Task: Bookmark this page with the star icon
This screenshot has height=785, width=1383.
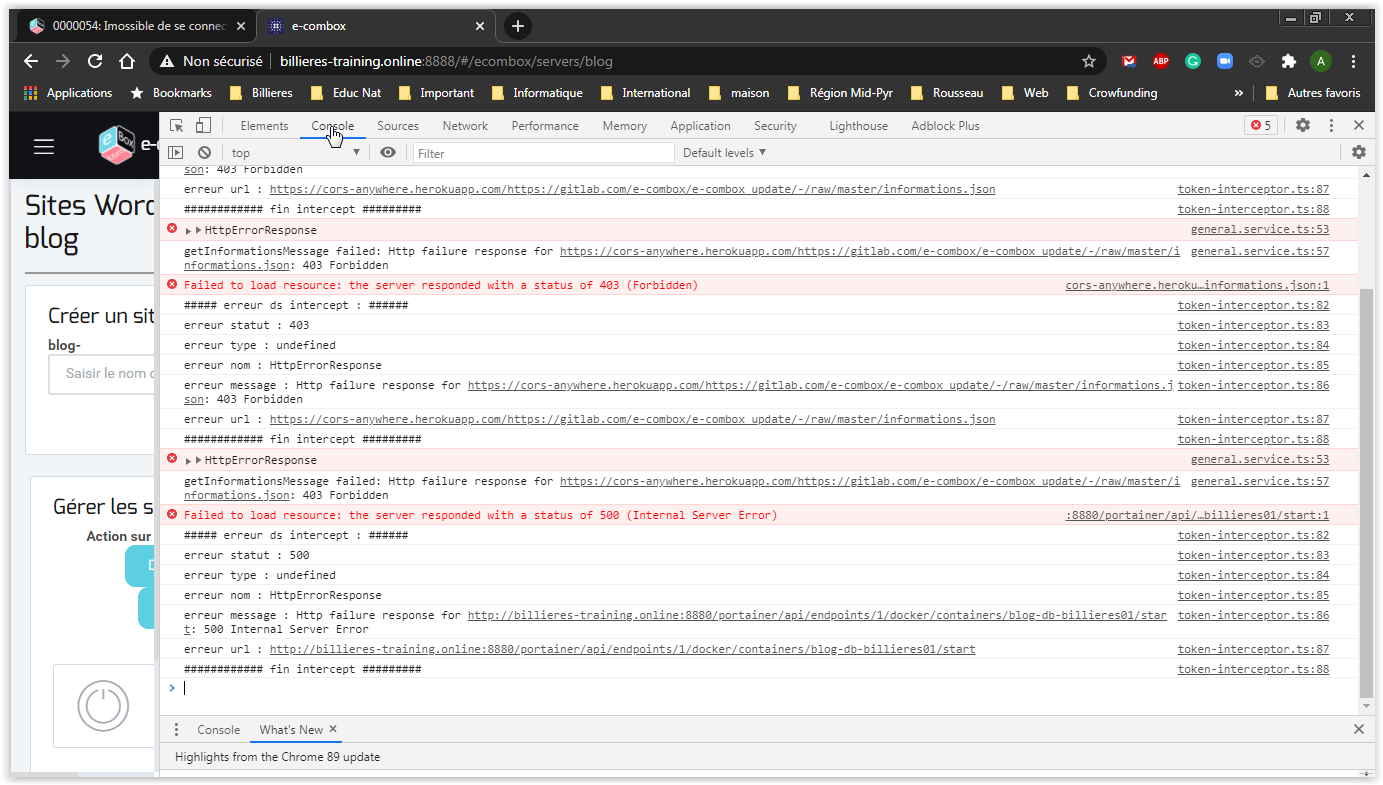Action: [1089, 61]
